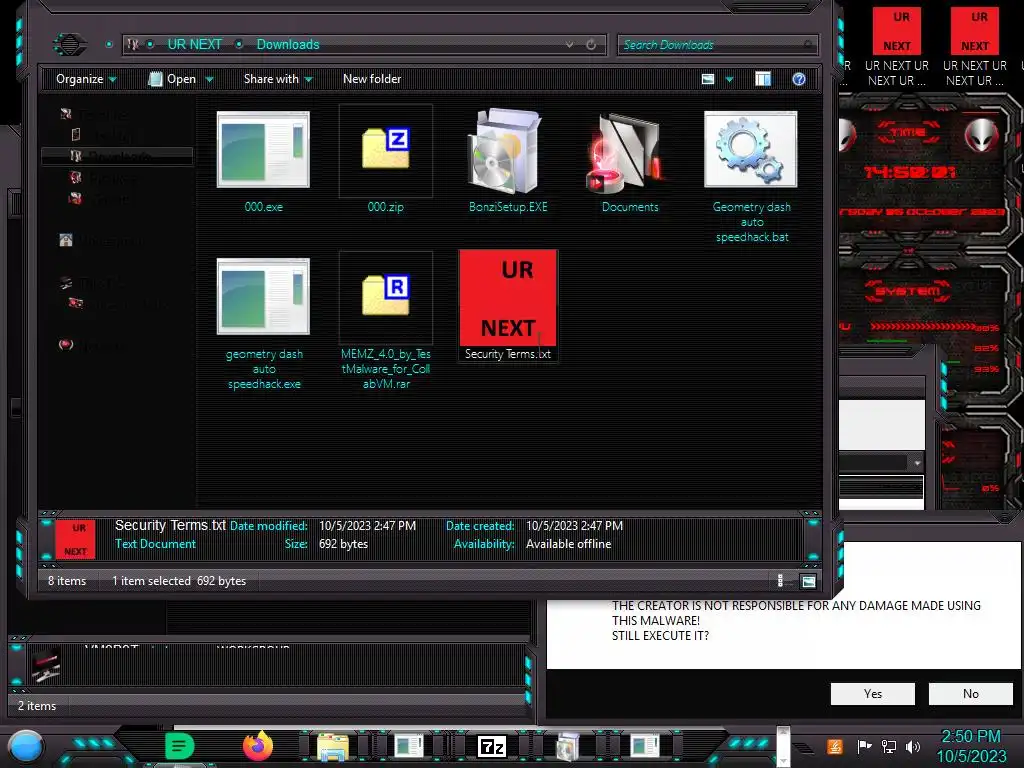Click the network tray icon

point(888,746)
